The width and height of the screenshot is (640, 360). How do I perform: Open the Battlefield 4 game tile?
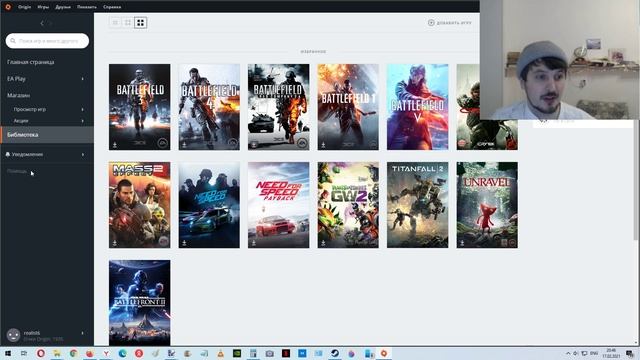click(209, 107)
